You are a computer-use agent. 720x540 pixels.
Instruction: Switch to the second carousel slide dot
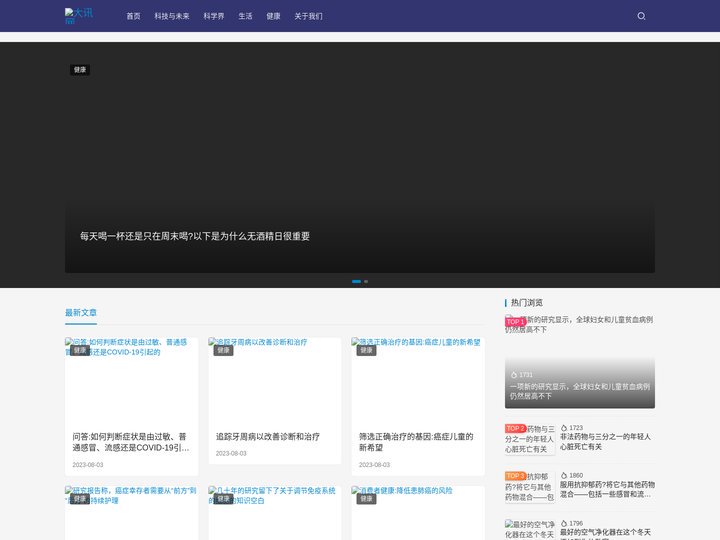point(366,281)
